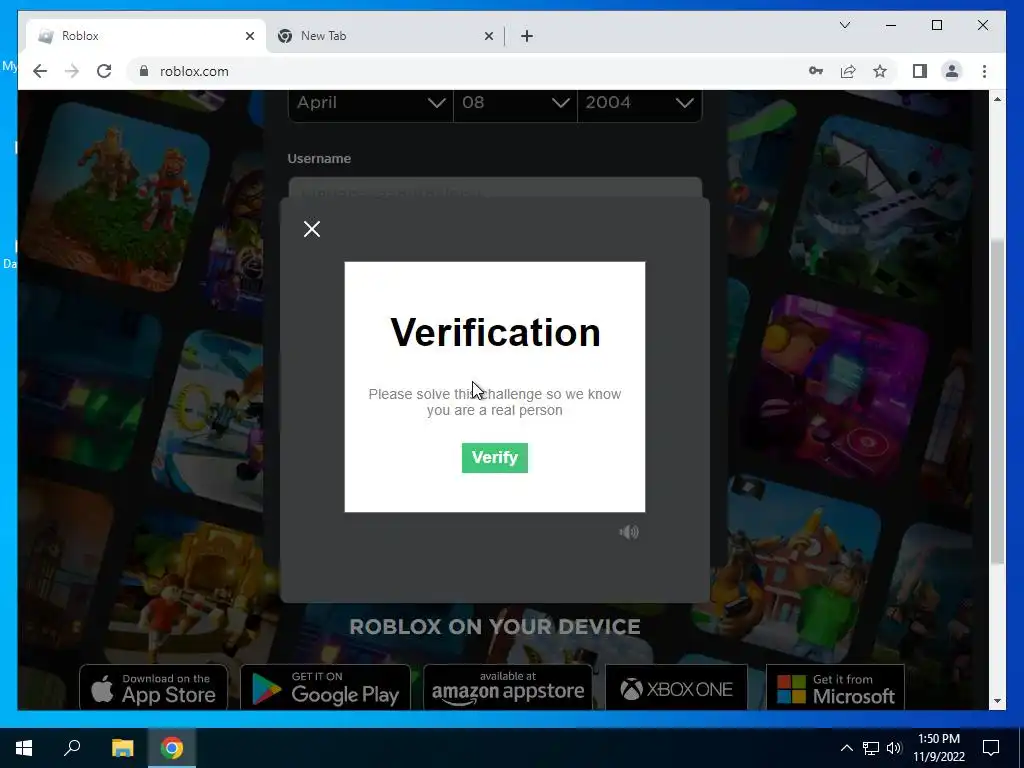Show hidden system tray icons
Image resolution: width=1024 pixels, height=768 pixels.
pos(846,748)
